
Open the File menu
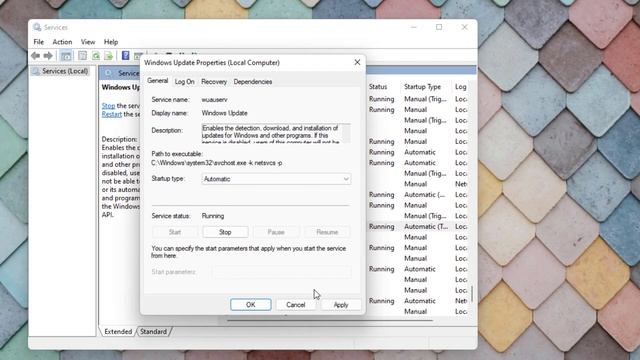[39, 42]
